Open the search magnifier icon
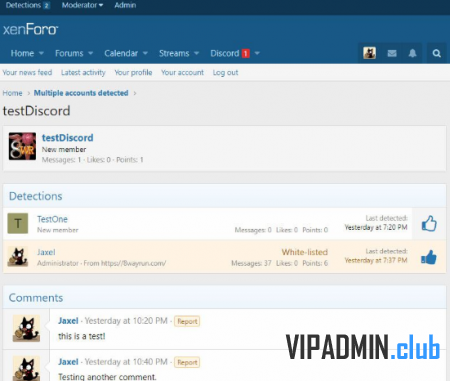450x381 pixels. pos(436,53)
